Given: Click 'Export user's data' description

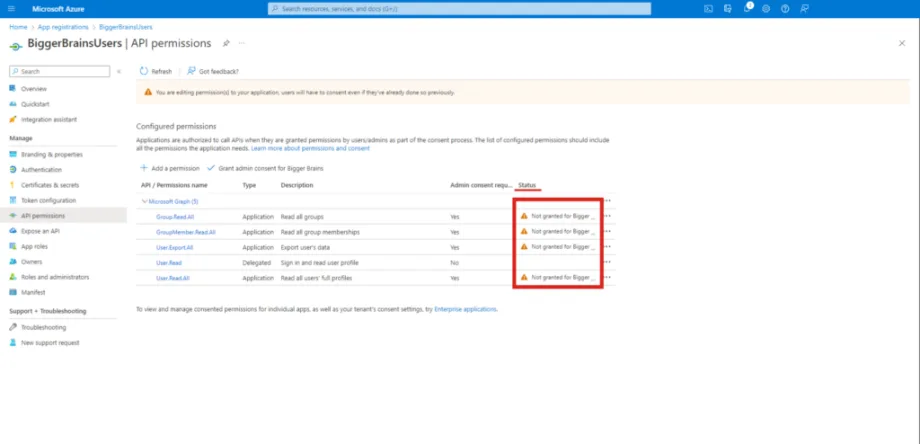Looking at the screenshot, I should pos(306,248).
